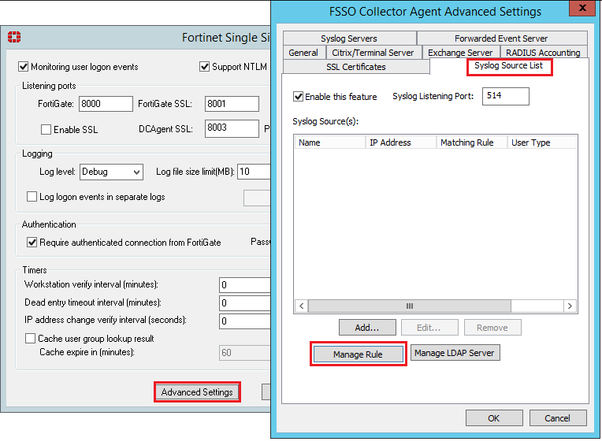
Task: Open the Log level Debug dropdown
Action: pos(111,172)
